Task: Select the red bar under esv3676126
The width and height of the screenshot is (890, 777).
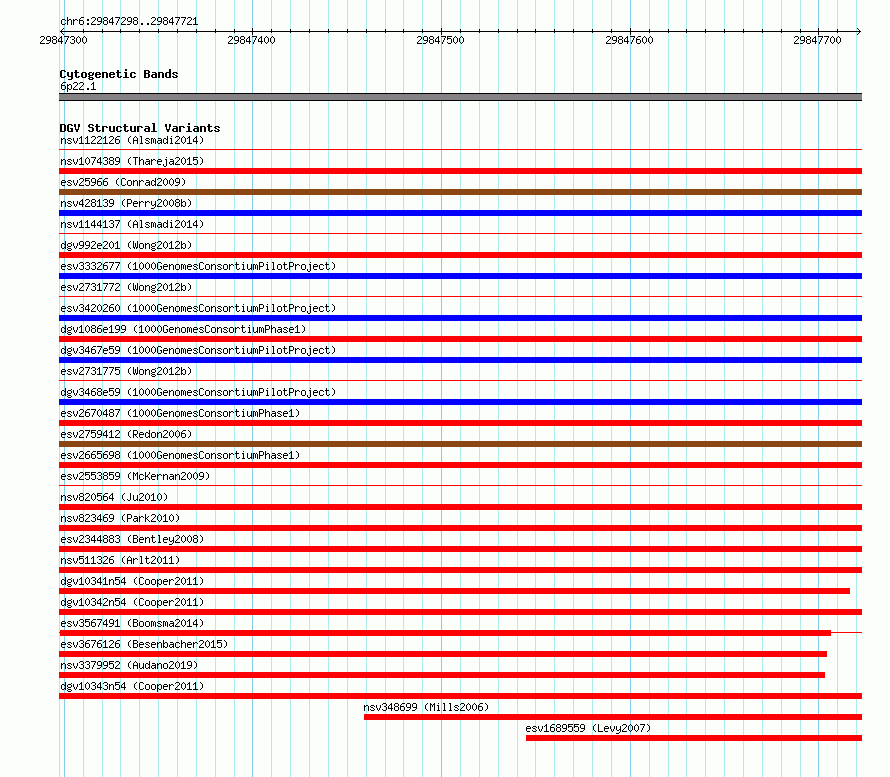Action: tap(443, 654)
